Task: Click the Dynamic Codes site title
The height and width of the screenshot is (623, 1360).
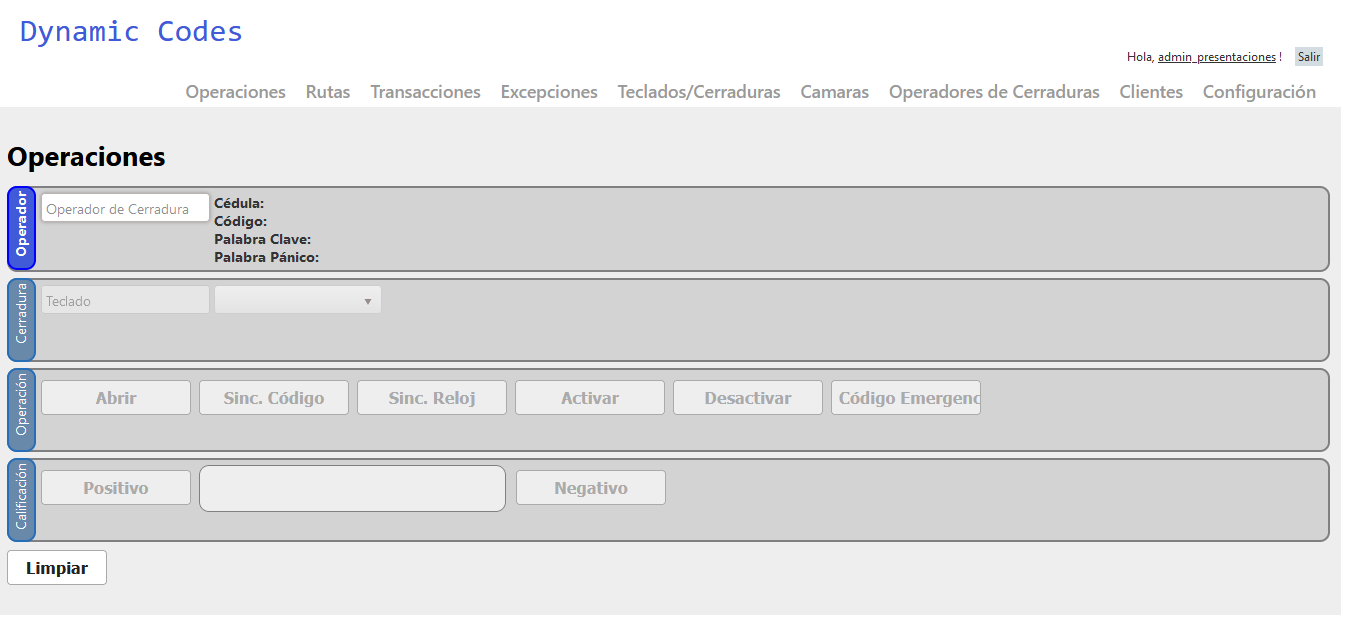Action: click(131, 31)
